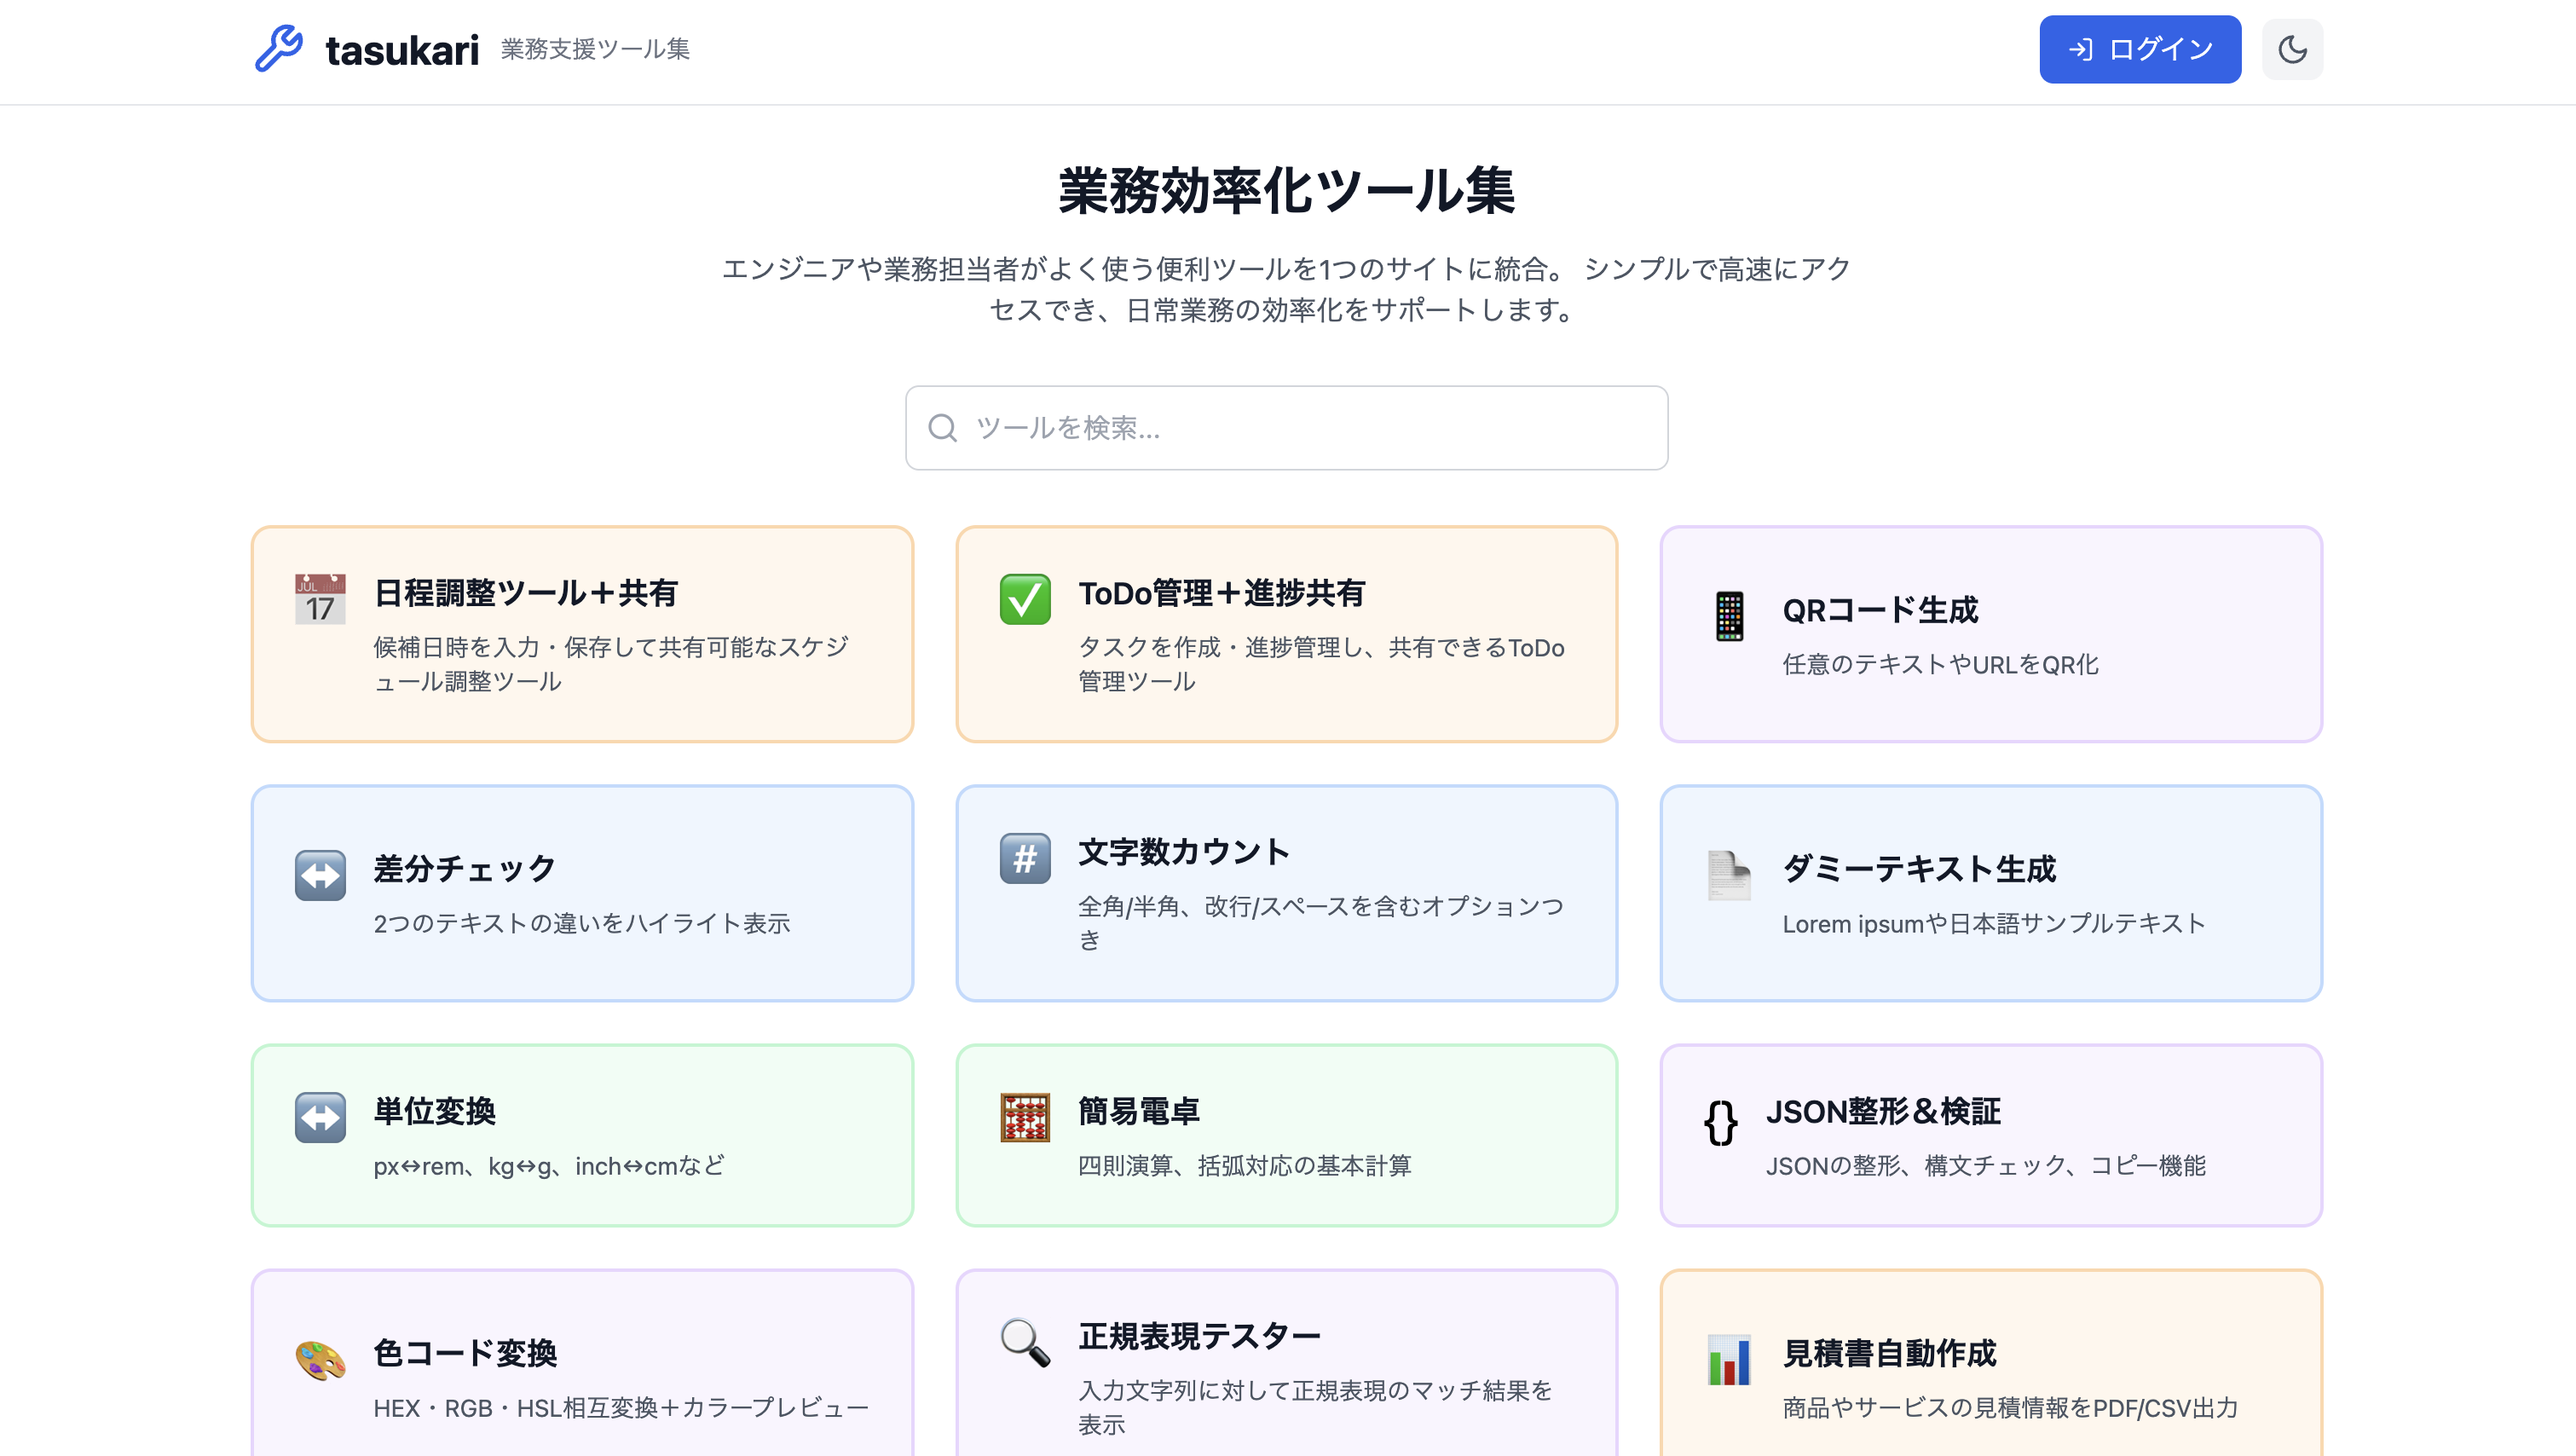The image size is (2576, 1456).
Task: Click the magnifier icon for 正規表現テスター
Action: pyautogui.click(x=1025, y=1343)
